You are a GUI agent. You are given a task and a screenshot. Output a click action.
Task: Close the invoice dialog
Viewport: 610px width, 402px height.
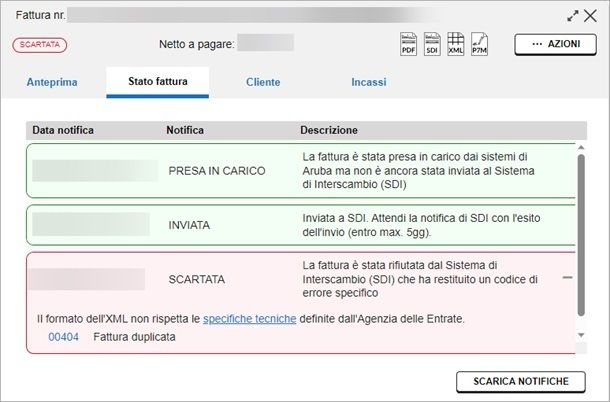[x=590, y=16]
